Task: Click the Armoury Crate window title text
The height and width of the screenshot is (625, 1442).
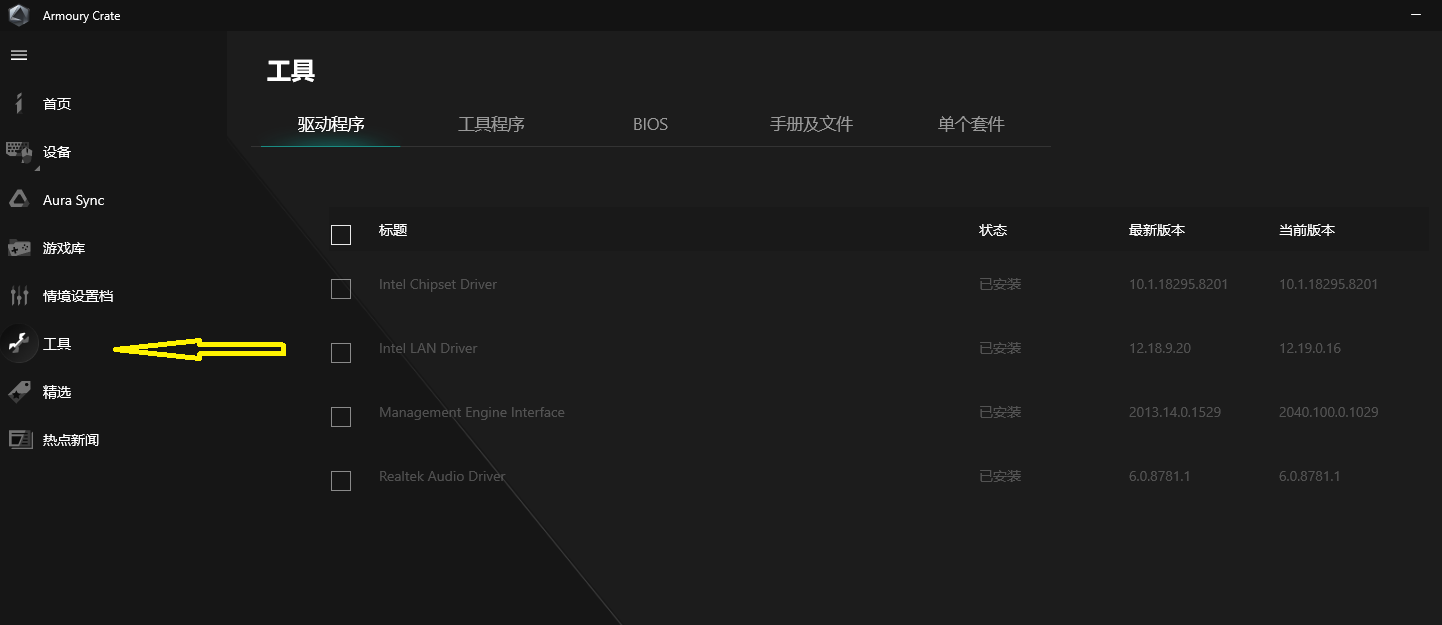Action: pos(82,16)
